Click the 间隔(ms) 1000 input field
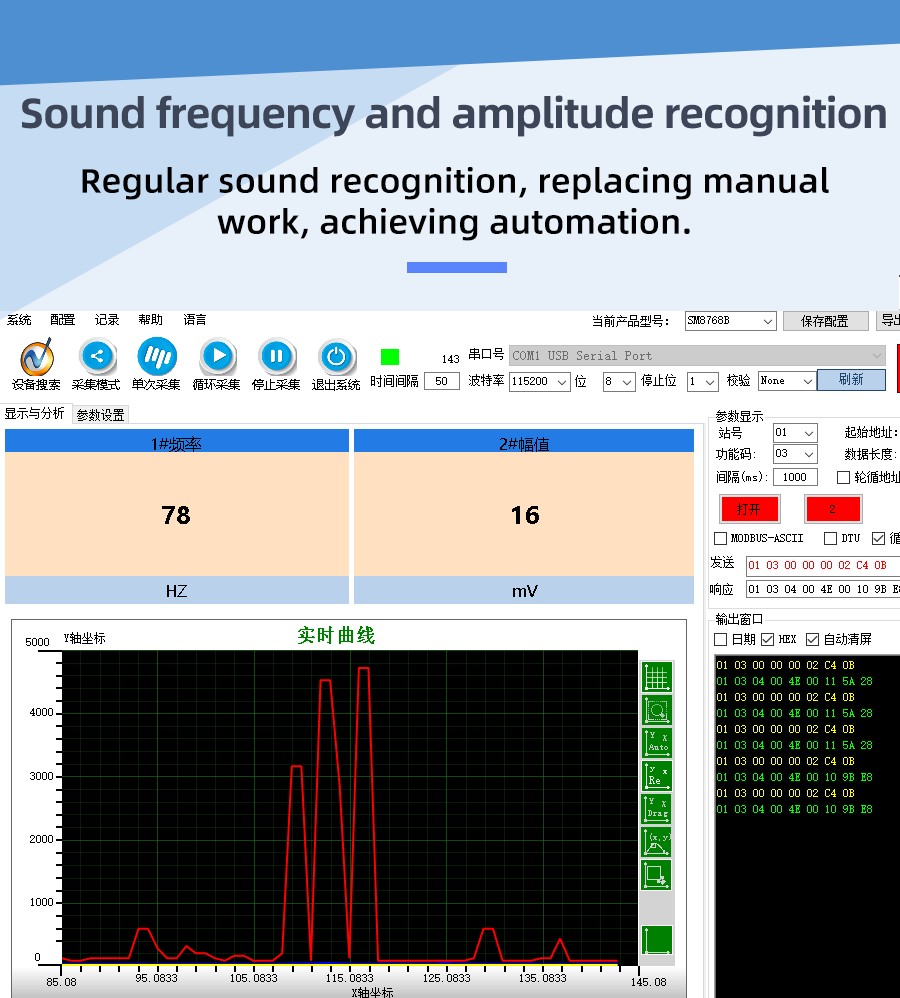Viewport: 900px width, 998px height. (x=795, y=477)
